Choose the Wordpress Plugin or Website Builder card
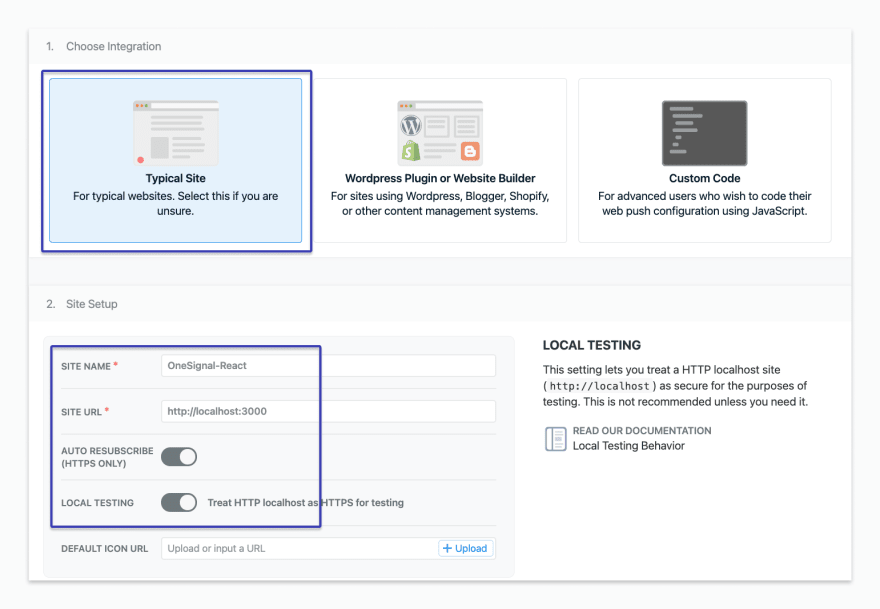 pos(440,161)
